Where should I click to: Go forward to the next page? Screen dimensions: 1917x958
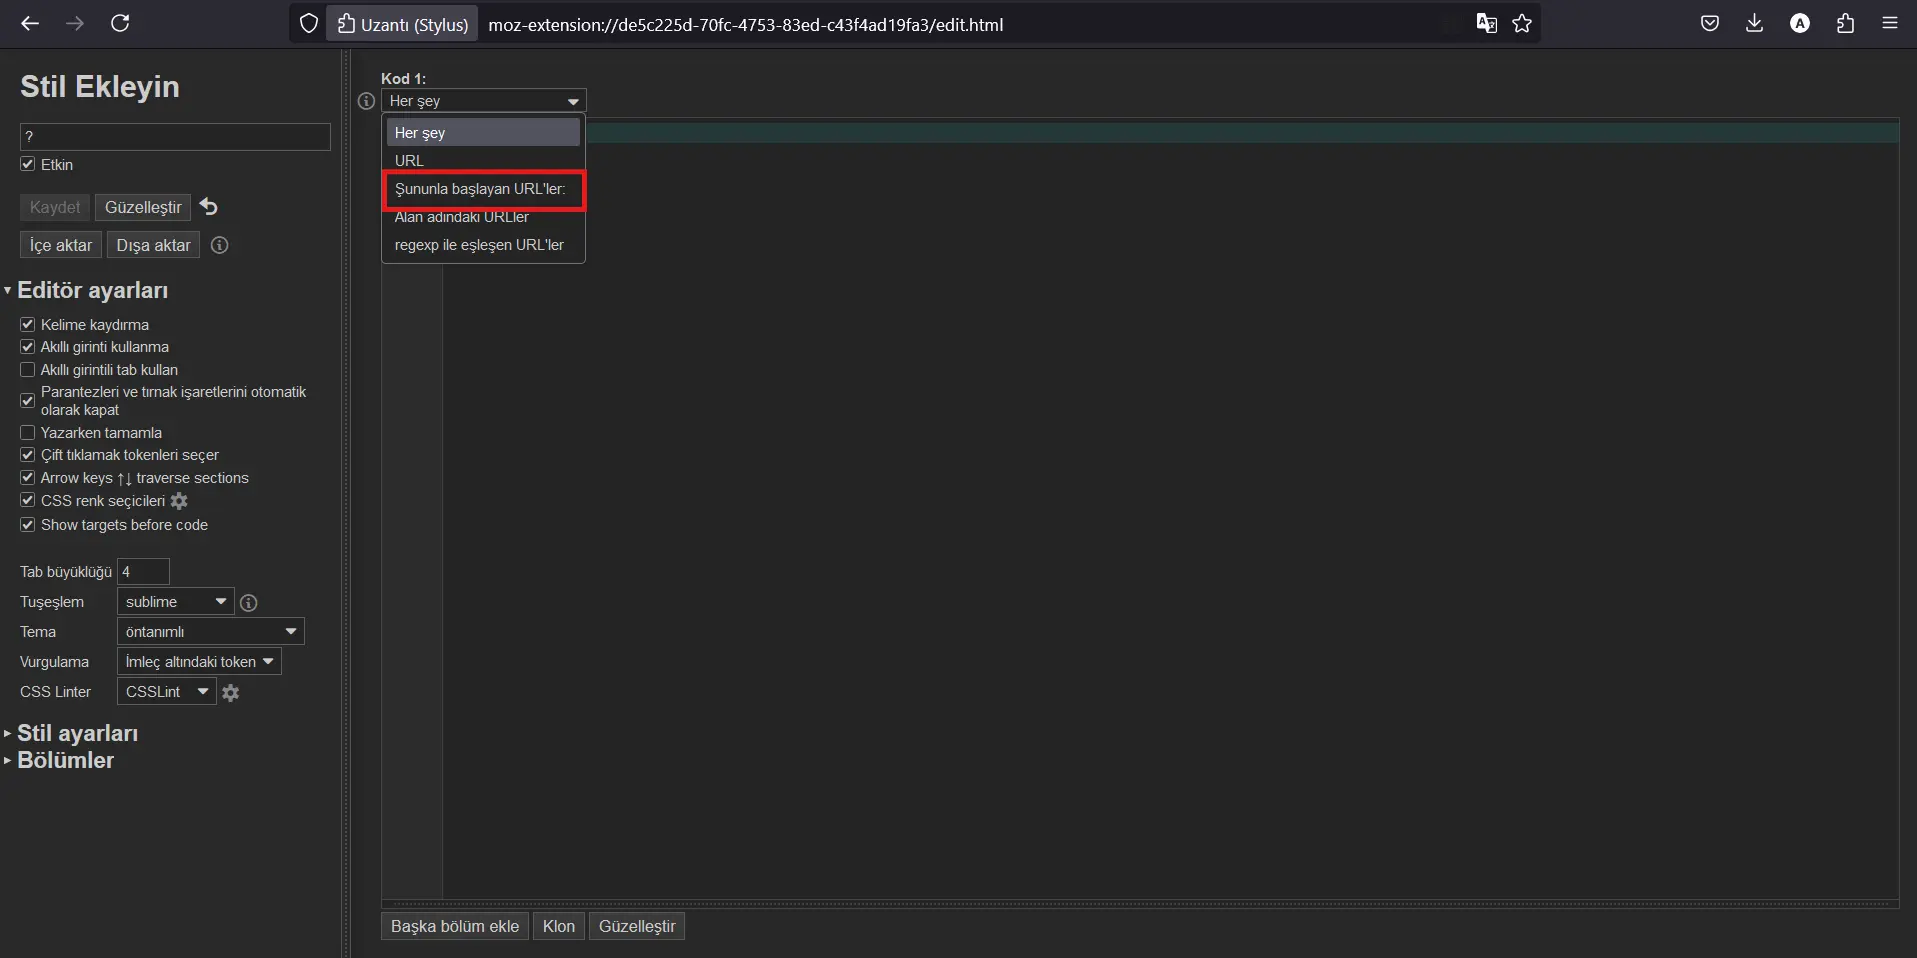point(75,23)
